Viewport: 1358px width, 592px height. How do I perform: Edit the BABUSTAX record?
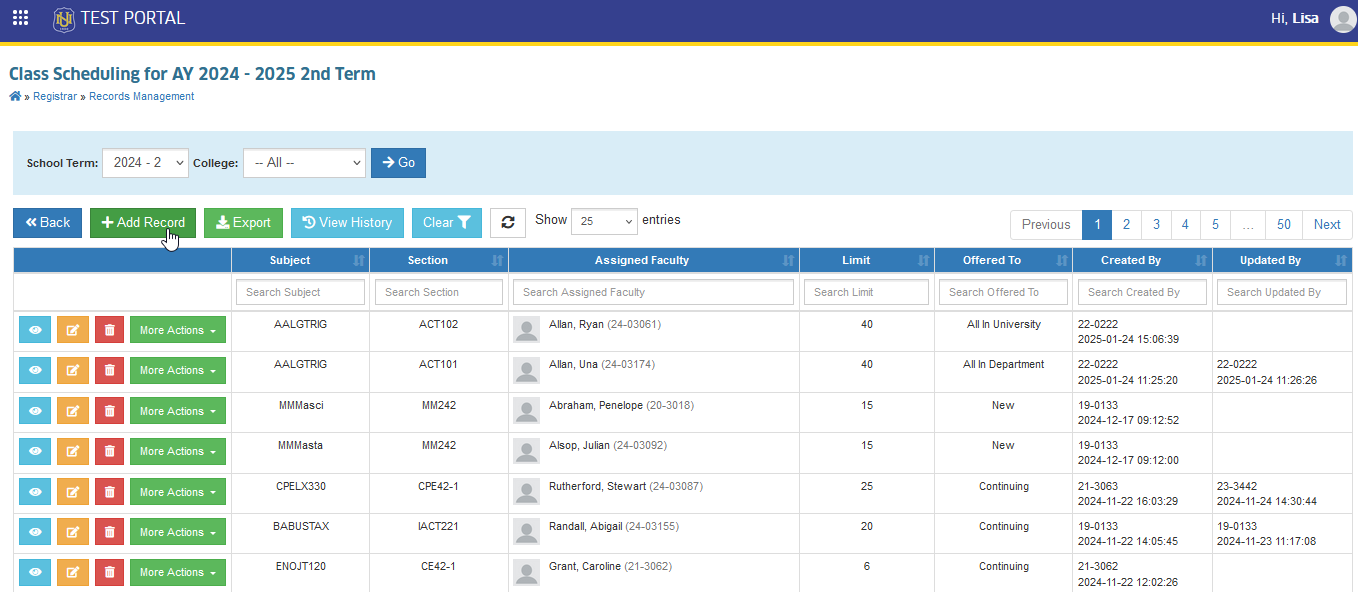pos(72,532)
